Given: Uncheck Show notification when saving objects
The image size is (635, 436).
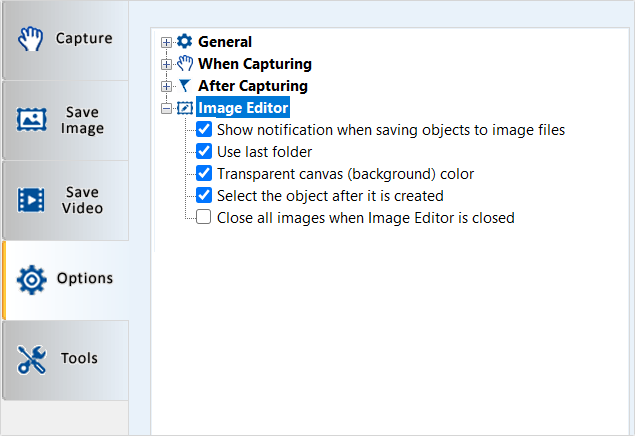Looking at the screenshot, I should point(204,130).
